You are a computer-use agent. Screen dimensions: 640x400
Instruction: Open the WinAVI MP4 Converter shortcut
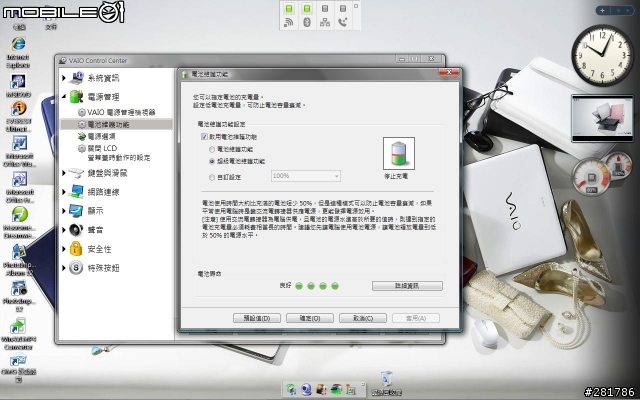point(18,326)
